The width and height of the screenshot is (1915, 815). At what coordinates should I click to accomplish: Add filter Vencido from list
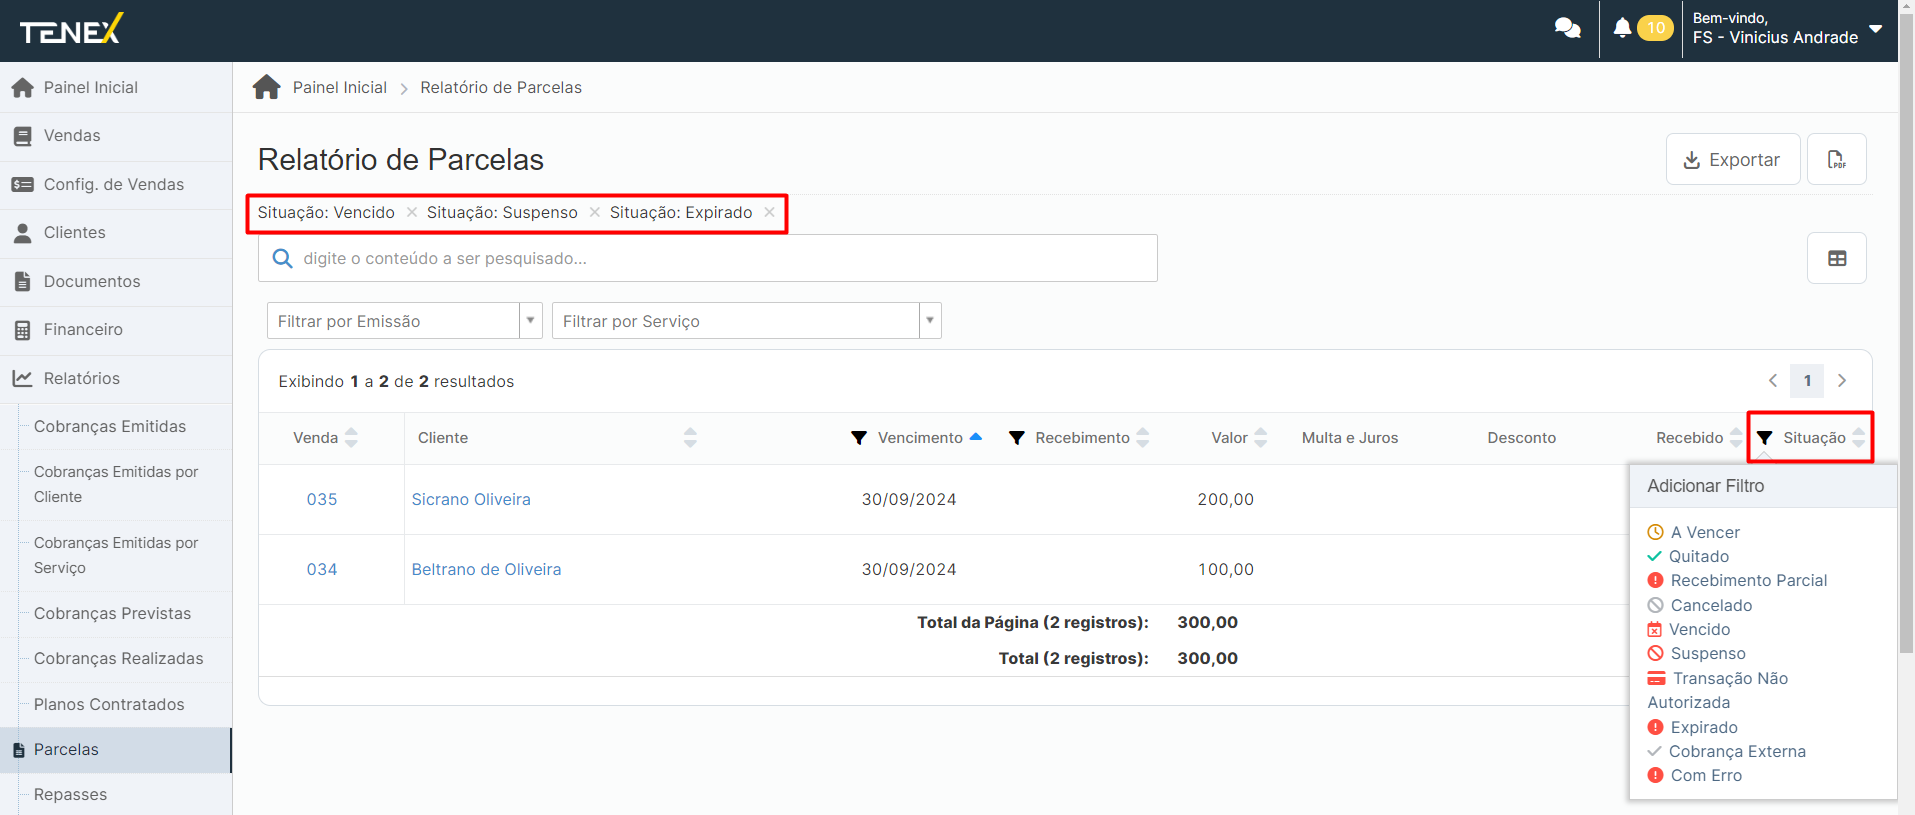pyautogui.click(x=1689, y=629)
